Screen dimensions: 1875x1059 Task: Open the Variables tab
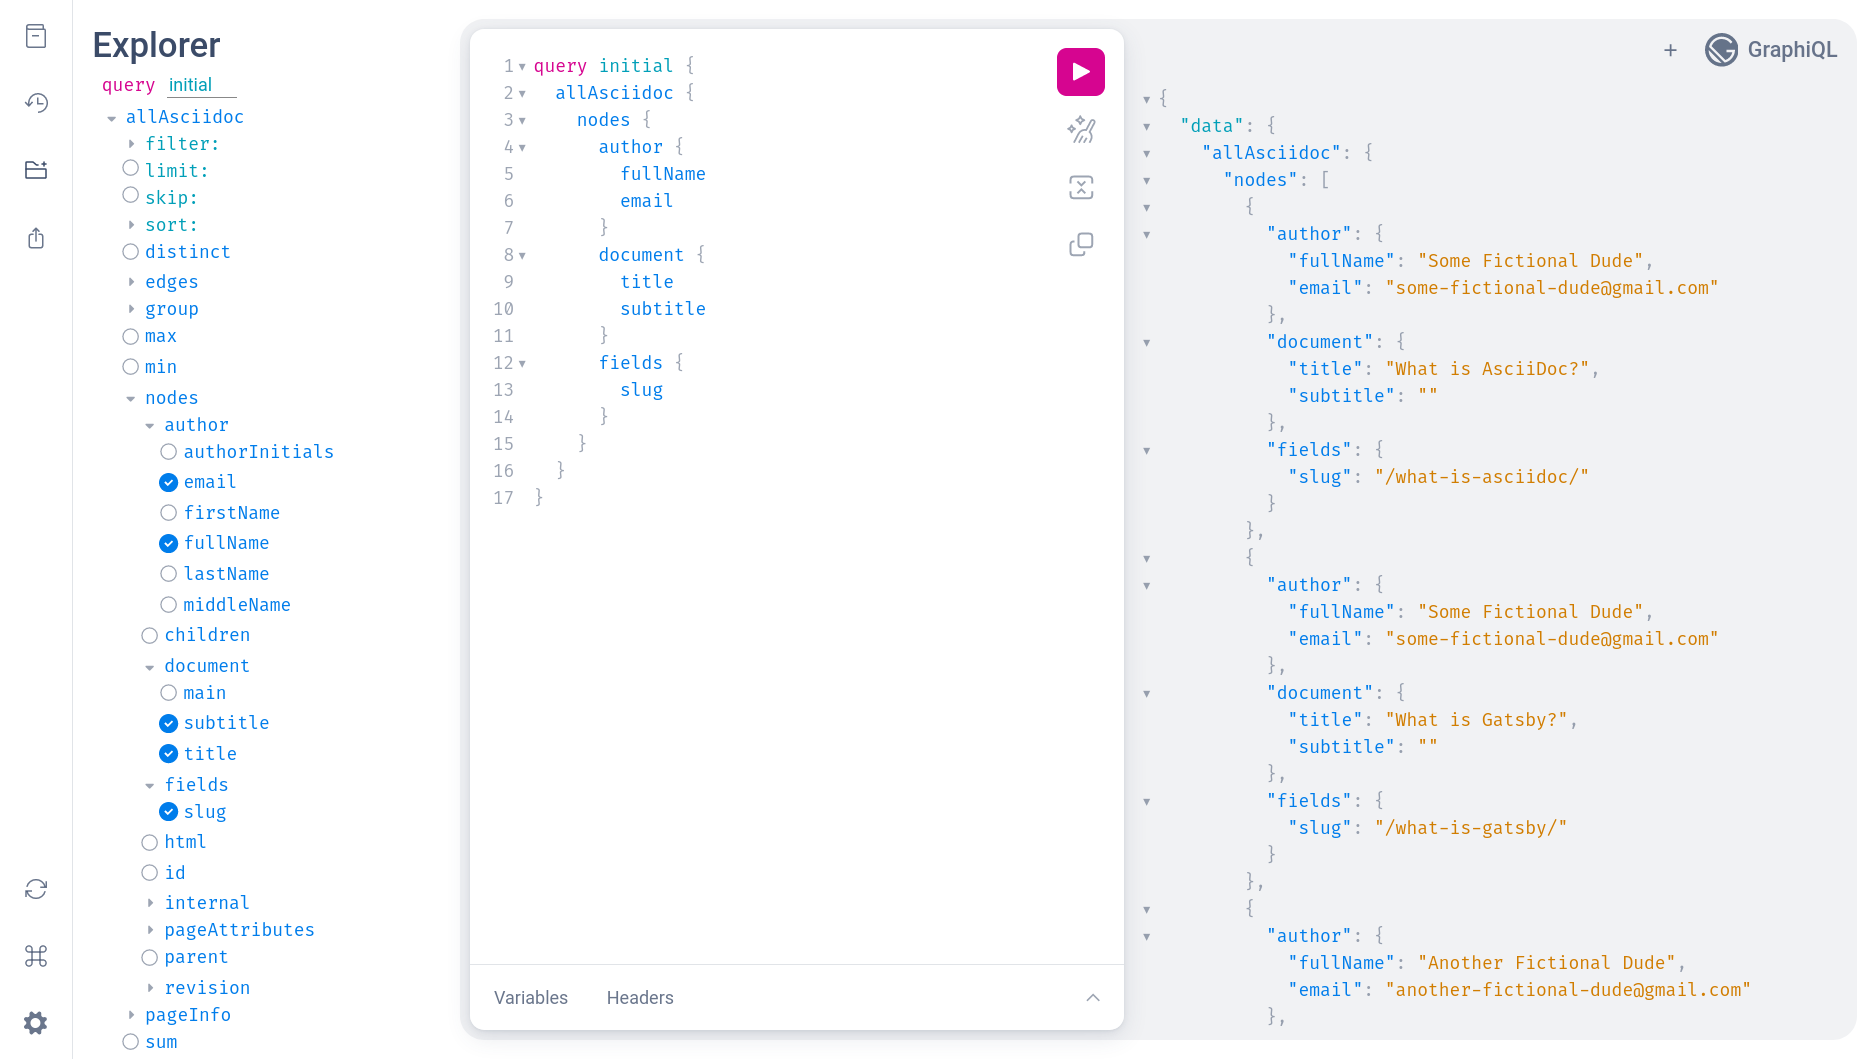[530, 998]
